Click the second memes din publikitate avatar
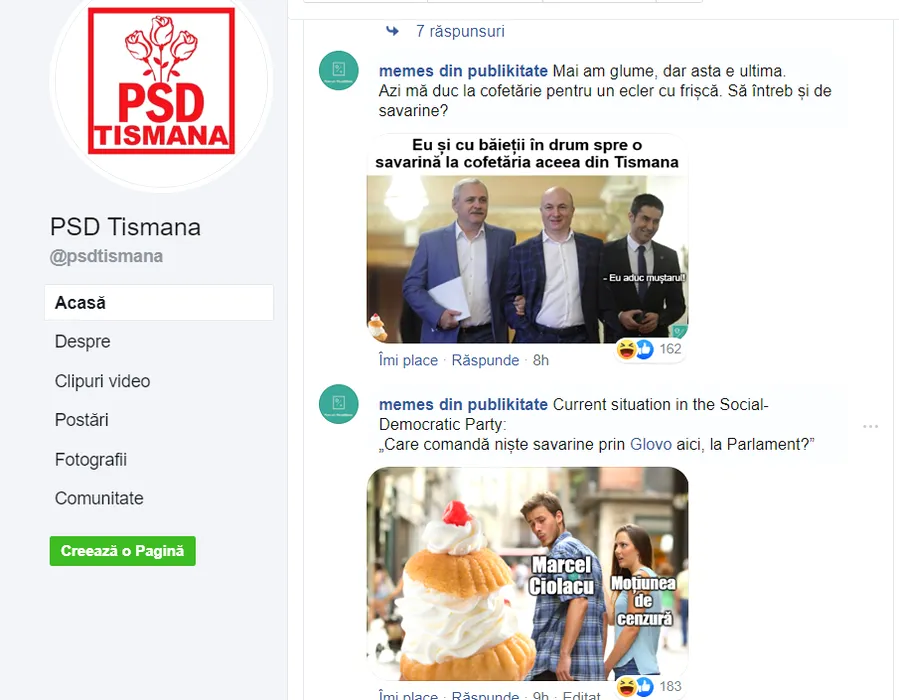Viewport: 899px width, 700px height. [339, 404]
